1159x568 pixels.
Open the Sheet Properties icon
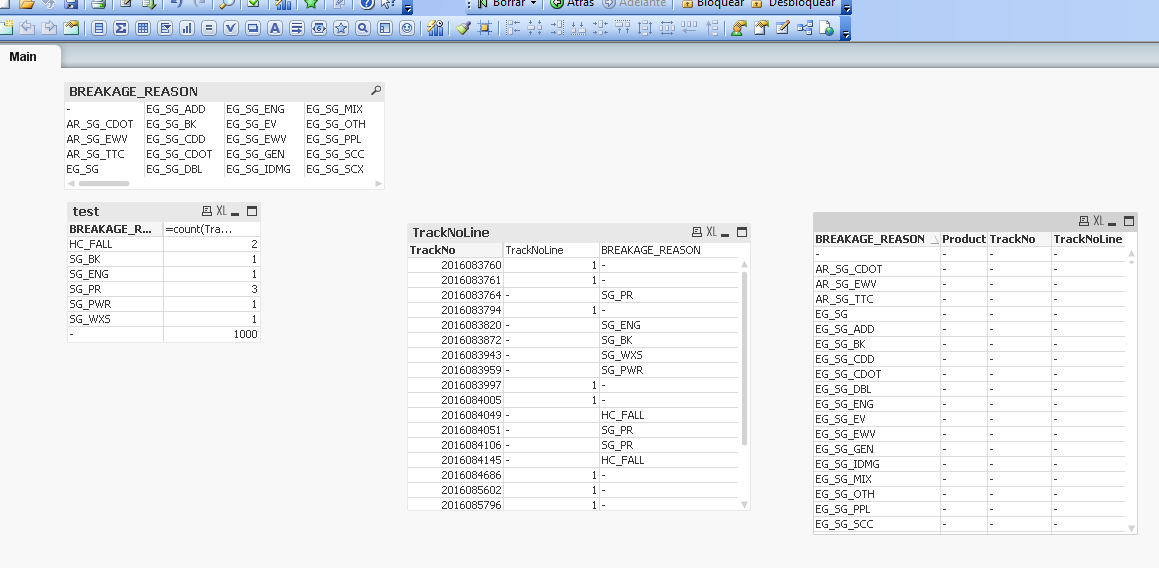pyautogui.click(x=71, y=28)
